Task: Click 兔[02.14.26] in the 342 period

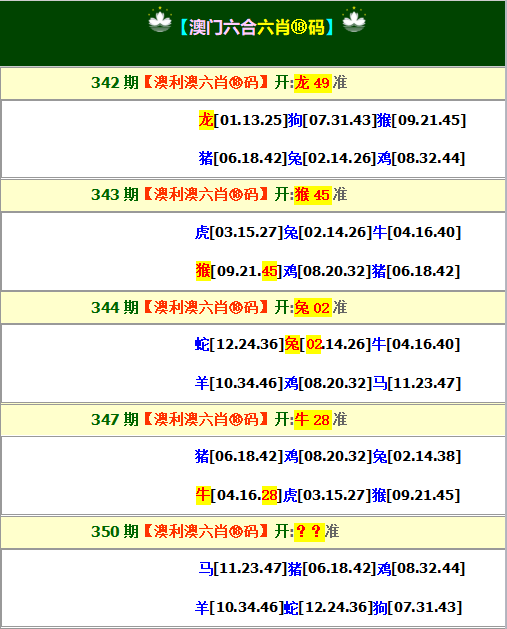Action: pyautogui.click(x=332, y=158)
